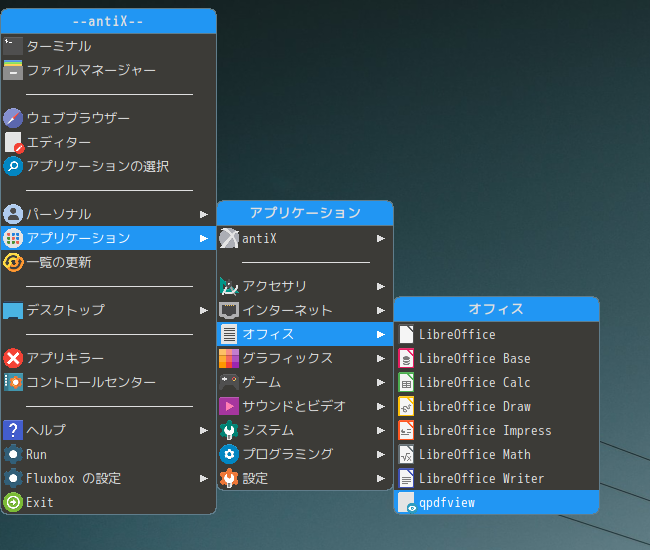The height and width of the screenshot is (550, 650).
Task: Click the green Exit icon
Action: (x=13, y=502)
